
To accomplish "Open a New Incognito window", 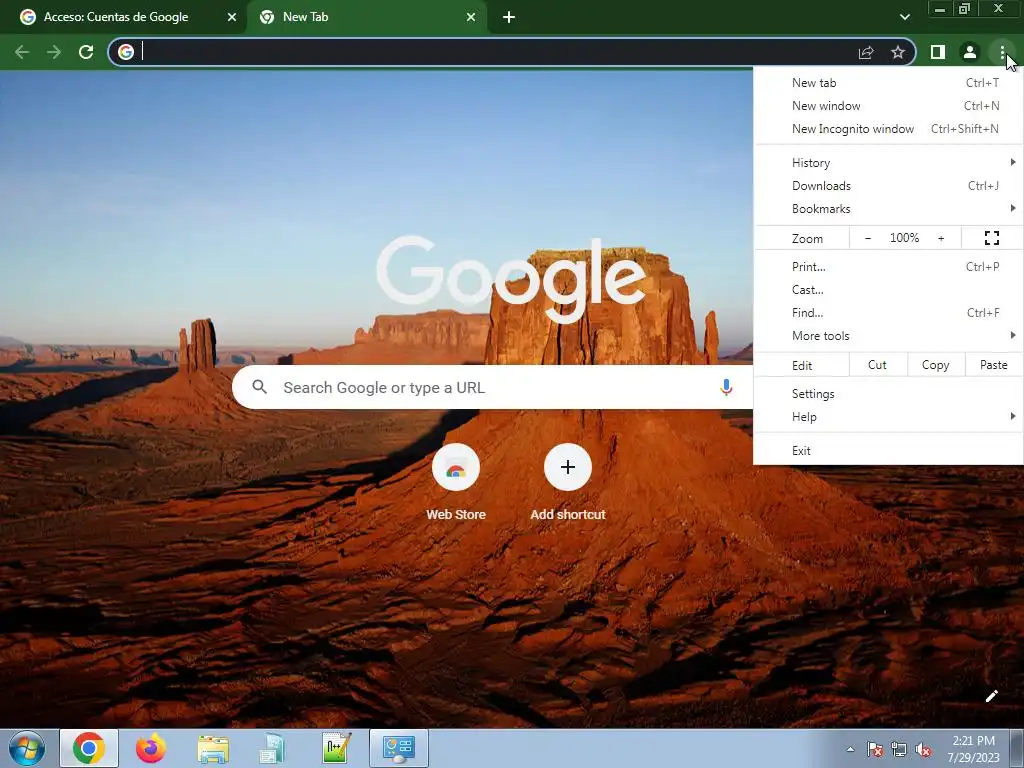I will (x=888, y=129).
